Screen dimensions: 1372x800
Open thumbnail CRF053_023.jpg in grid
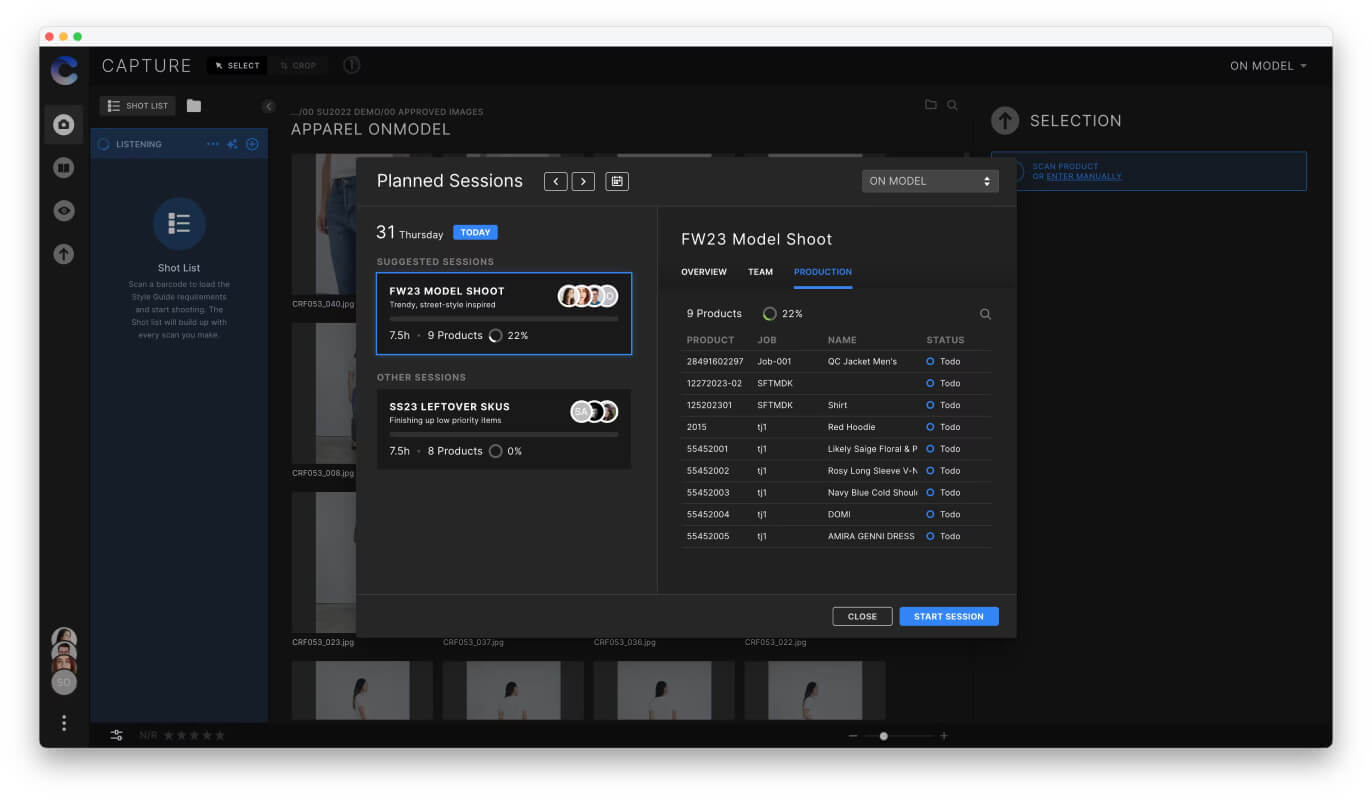pyautogui.click(x=323, y=562)
